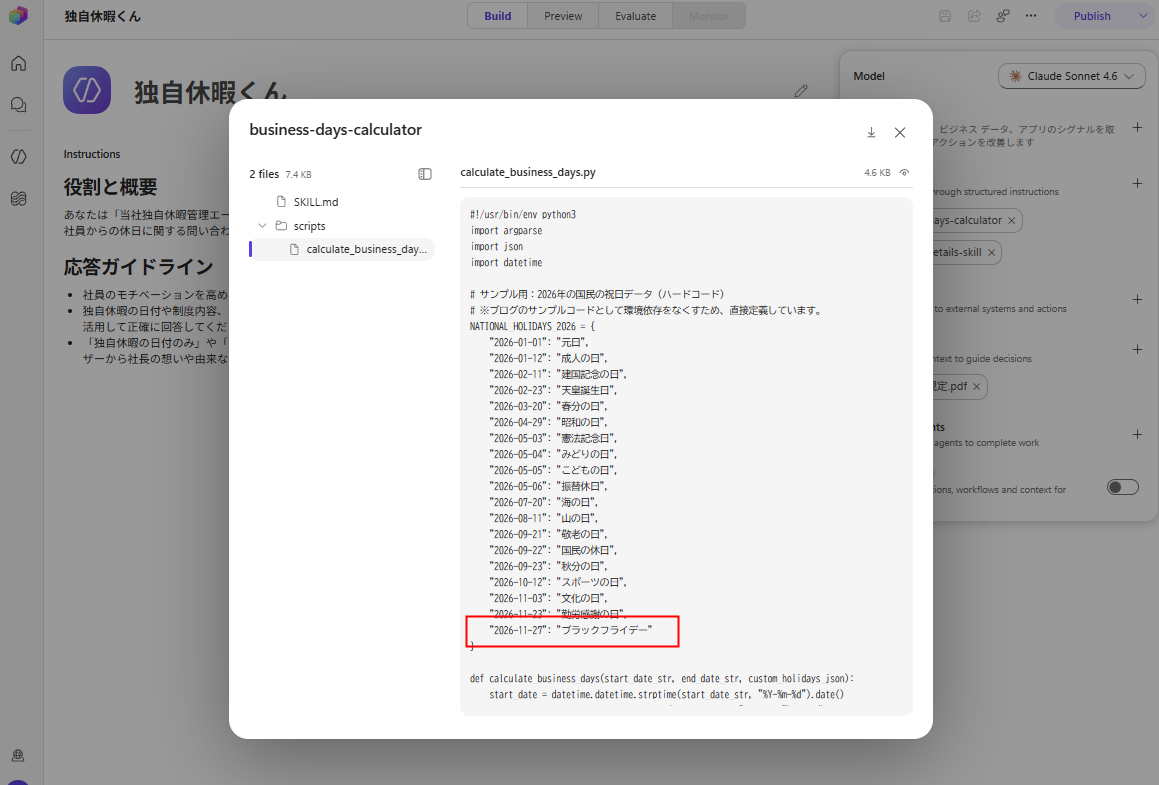The image size is (1159, 785).
Task: Click the 応答ガイドライン heading
Action: point(138,266)
